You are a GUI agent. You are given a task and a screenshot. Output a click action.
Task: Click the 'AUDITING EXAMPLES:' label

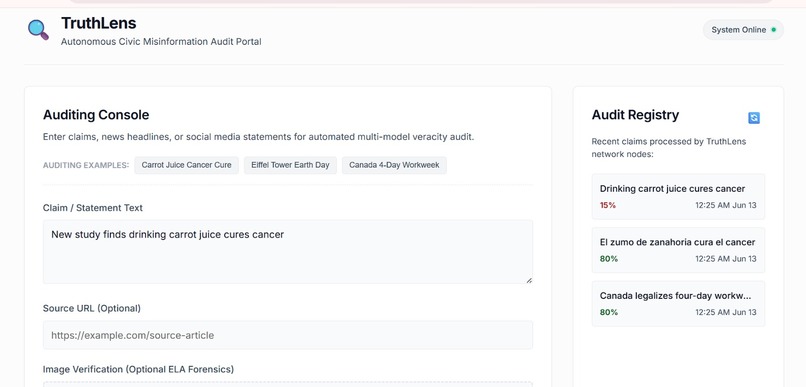(x=86, y=165)
